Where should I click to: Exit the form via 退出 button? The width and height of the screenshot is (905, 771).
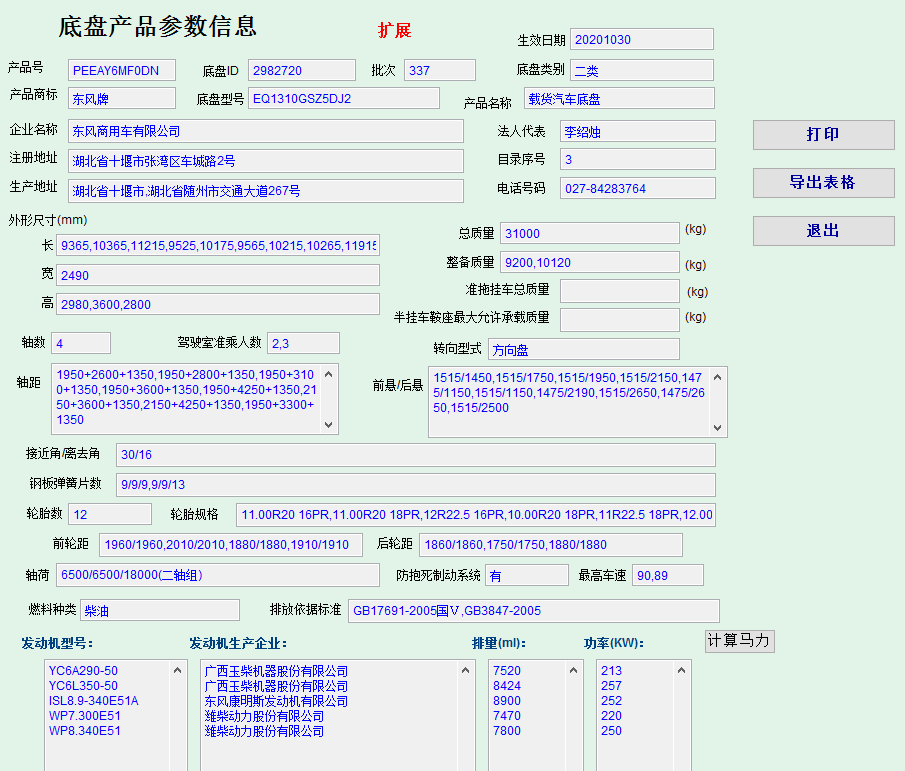(x=824, y=231)
